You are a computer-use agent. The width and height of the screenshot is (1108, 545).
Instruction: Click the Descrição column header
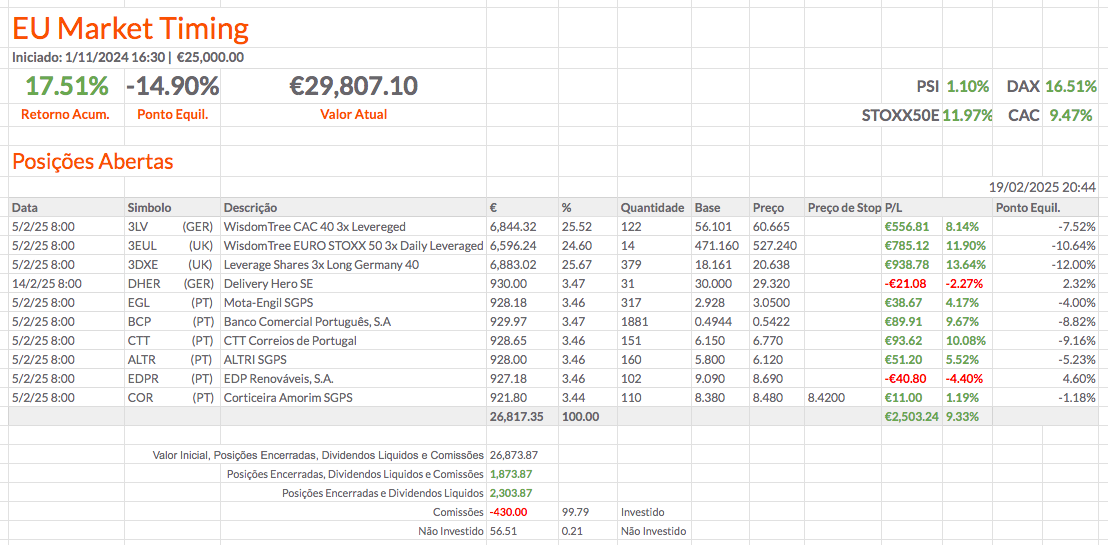(x=251, y=208)
